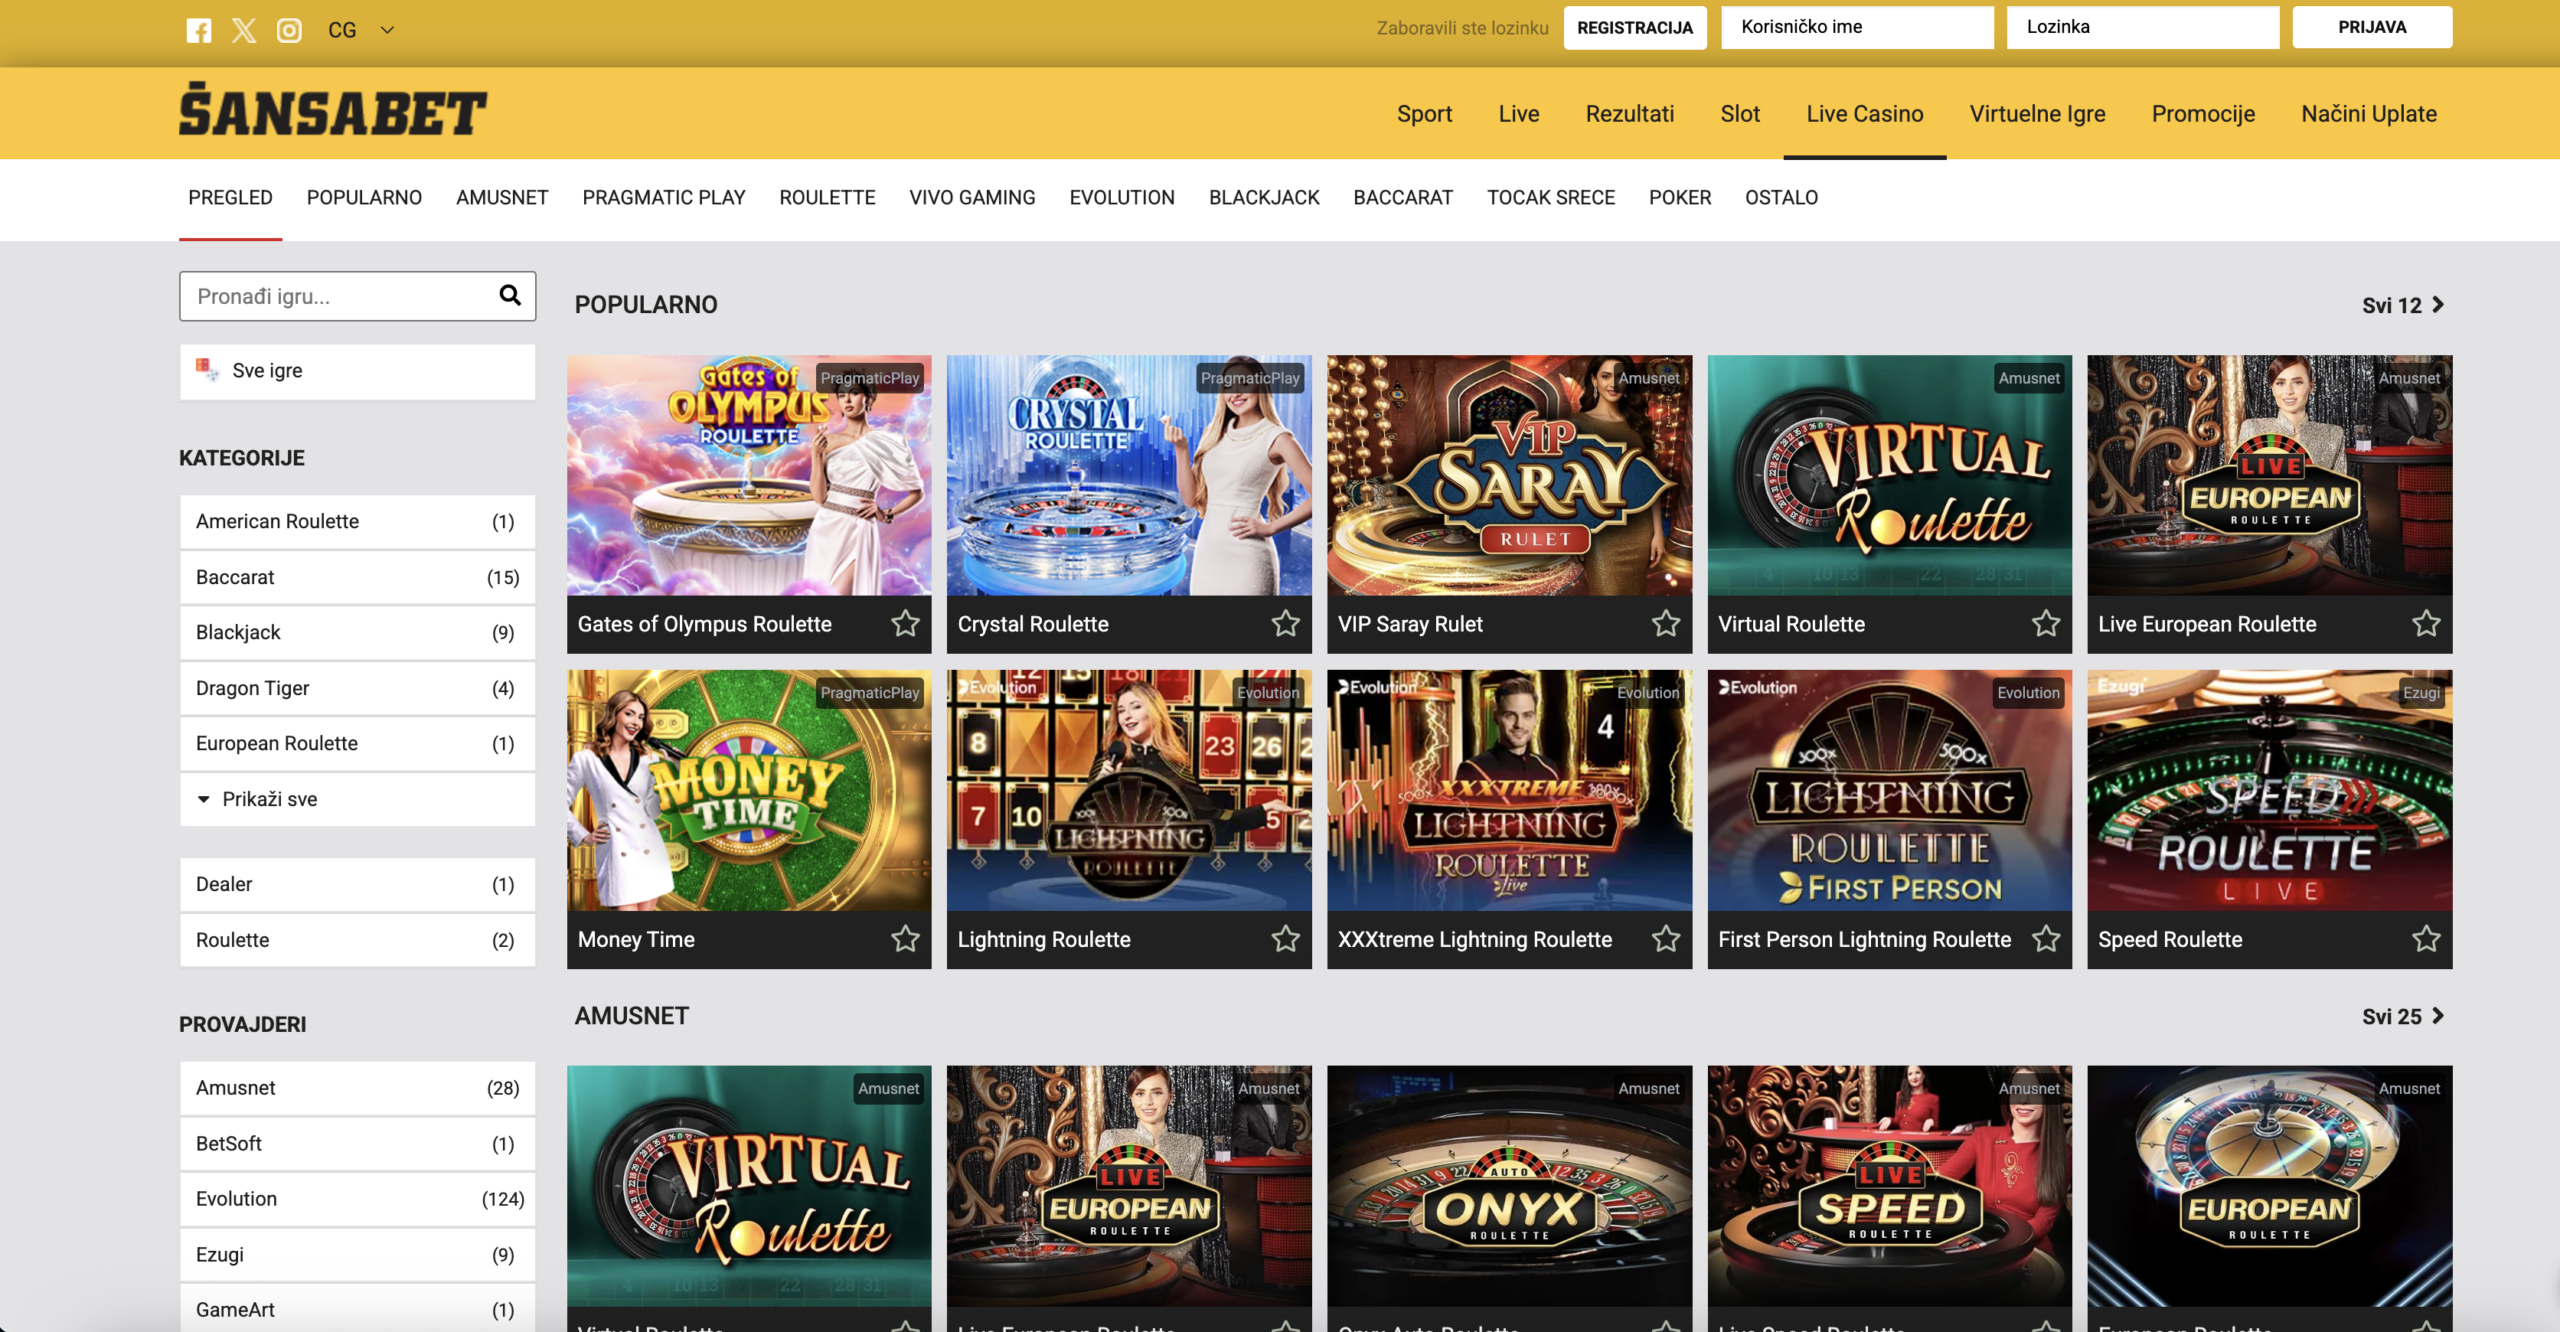2560x1332 pixels.
Task: Click the Lozinka password field
Action: [2143, 27]
